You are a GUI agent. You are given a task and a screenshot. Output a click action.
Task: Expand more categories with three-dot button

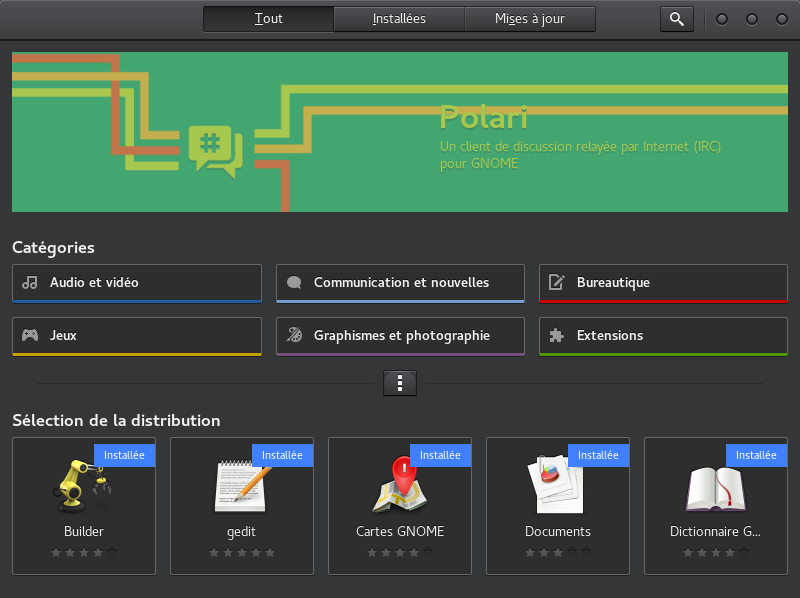(x=400, y=383)
